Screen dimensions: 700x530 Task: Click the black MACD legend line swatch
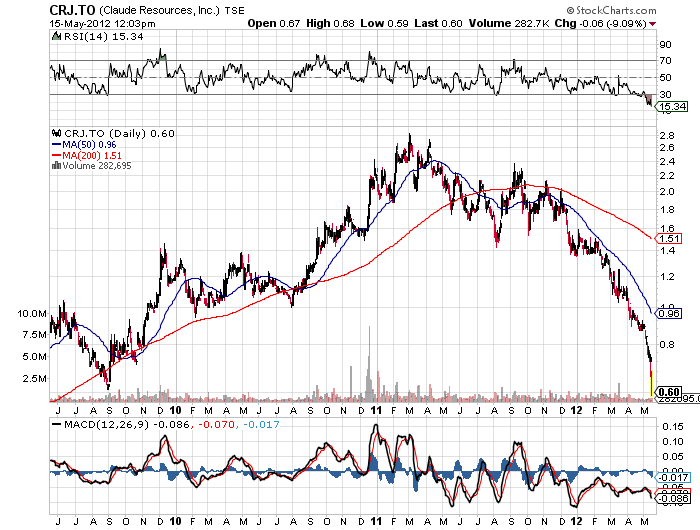point(57,424)
